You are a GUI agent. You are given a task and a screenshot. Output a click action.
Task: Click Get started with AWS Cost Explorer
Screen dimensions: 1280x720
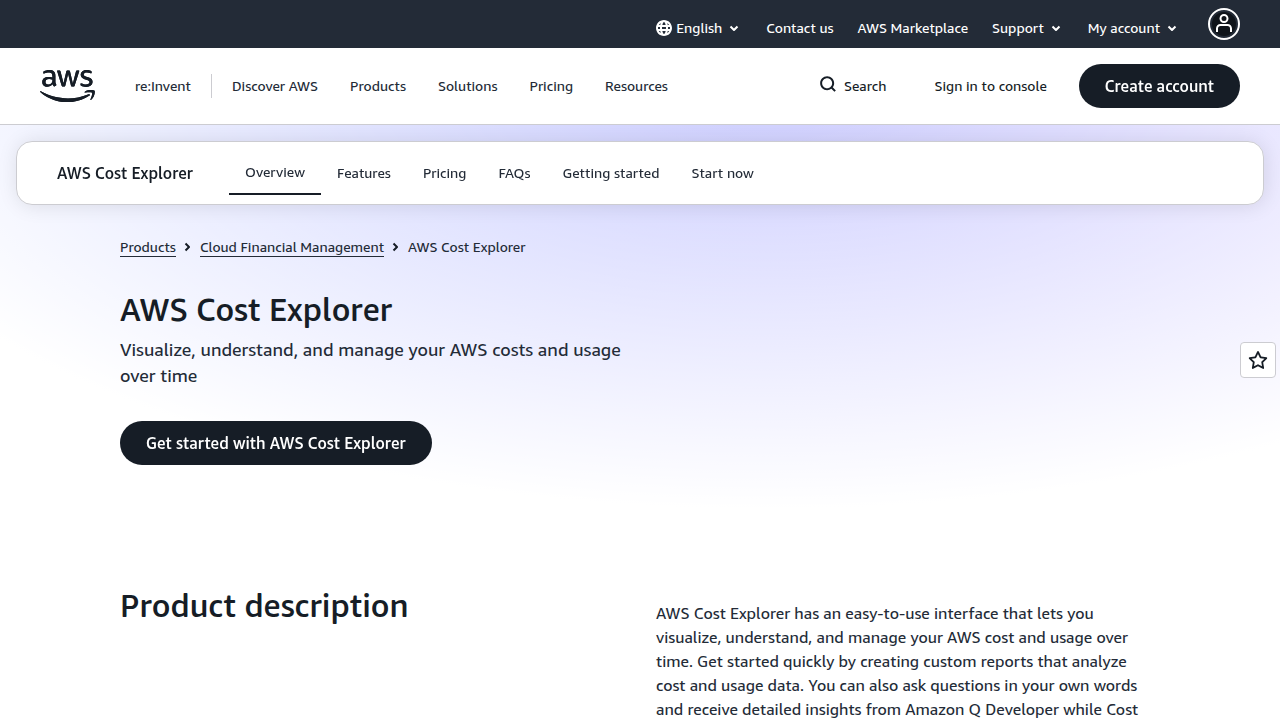pos(276,443)
